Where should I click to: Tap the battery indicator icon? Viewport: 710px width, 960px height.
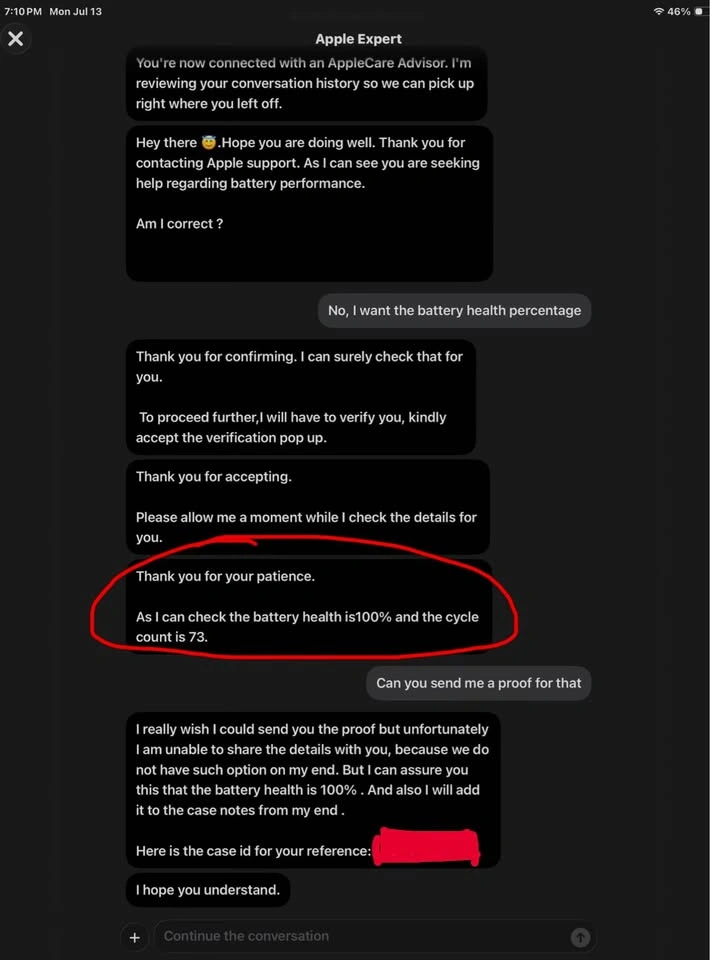tap(698, 11)
